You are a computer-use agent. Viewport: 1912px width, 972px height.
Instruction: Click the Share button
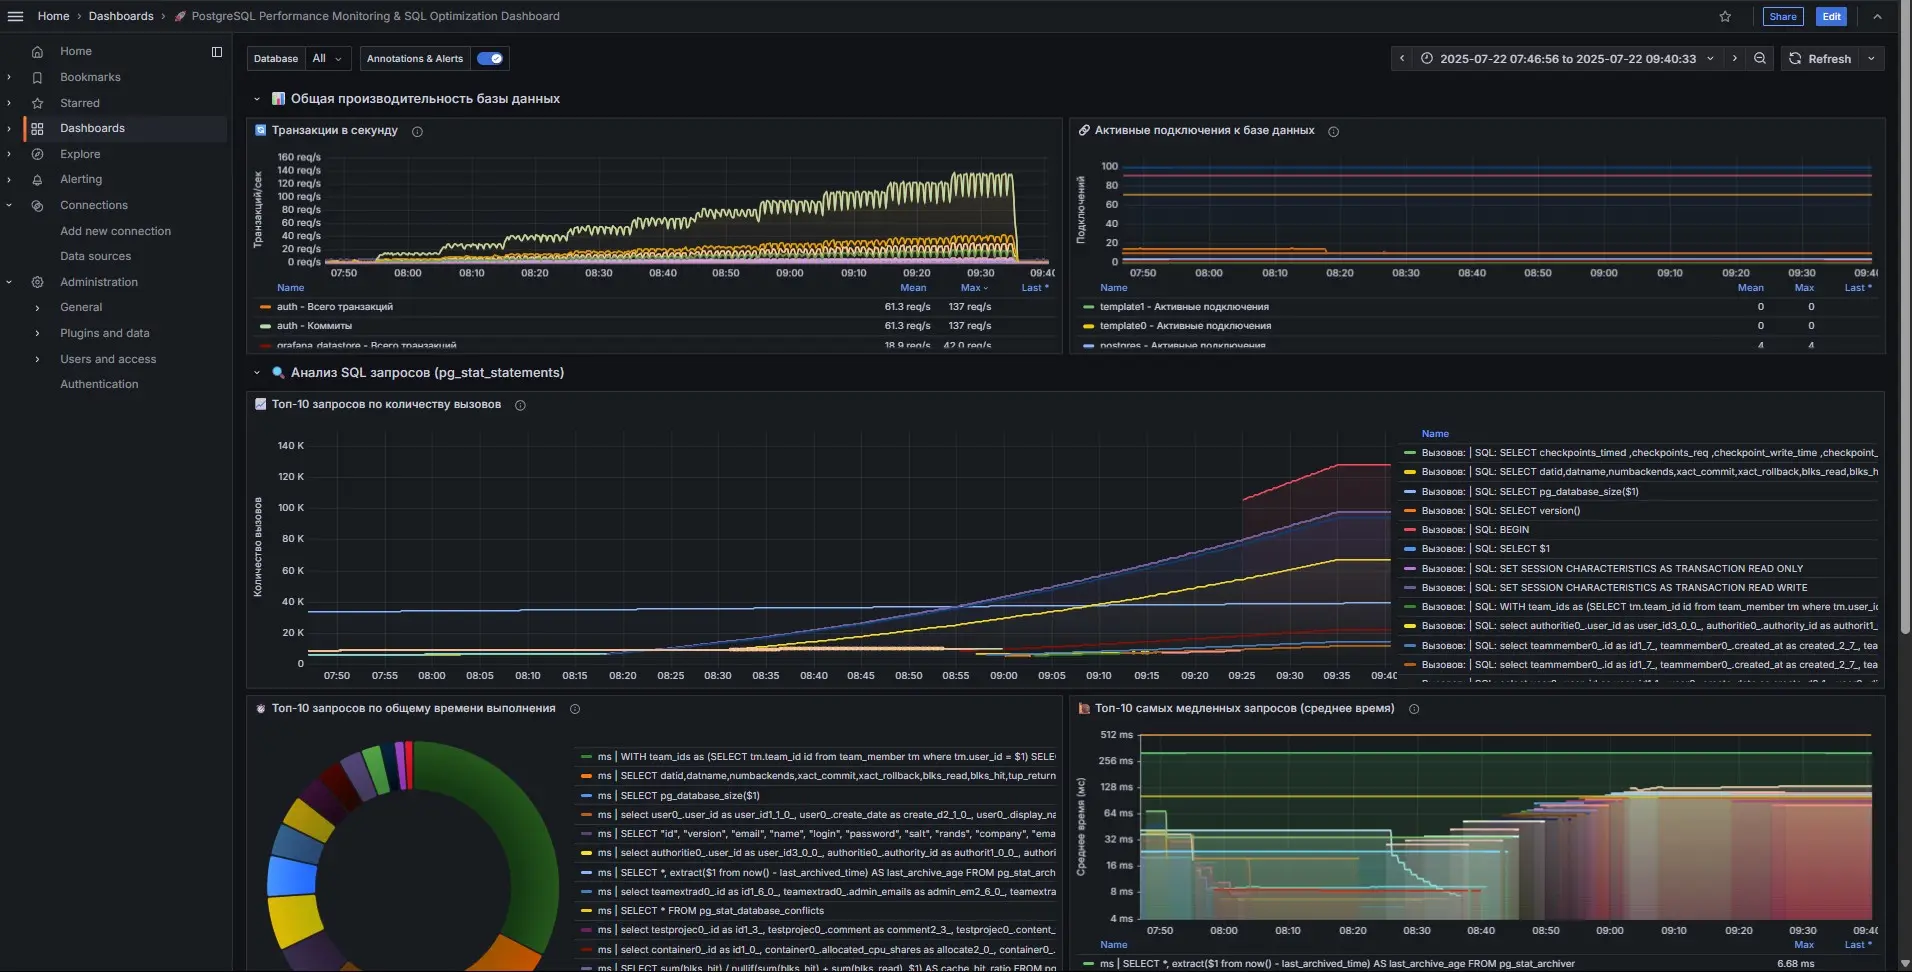tap(1782, 16)
